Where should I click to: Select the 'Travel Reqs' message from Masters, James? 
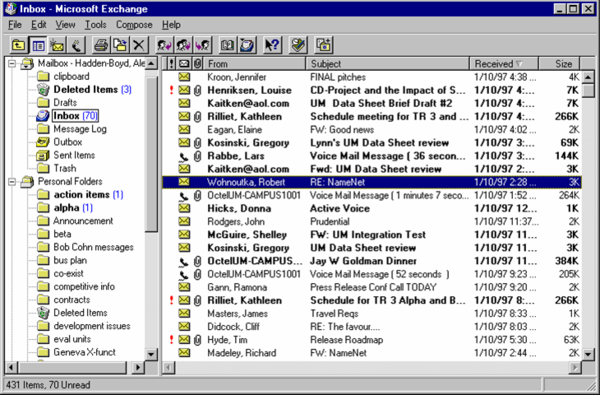[x=372, y=314]
